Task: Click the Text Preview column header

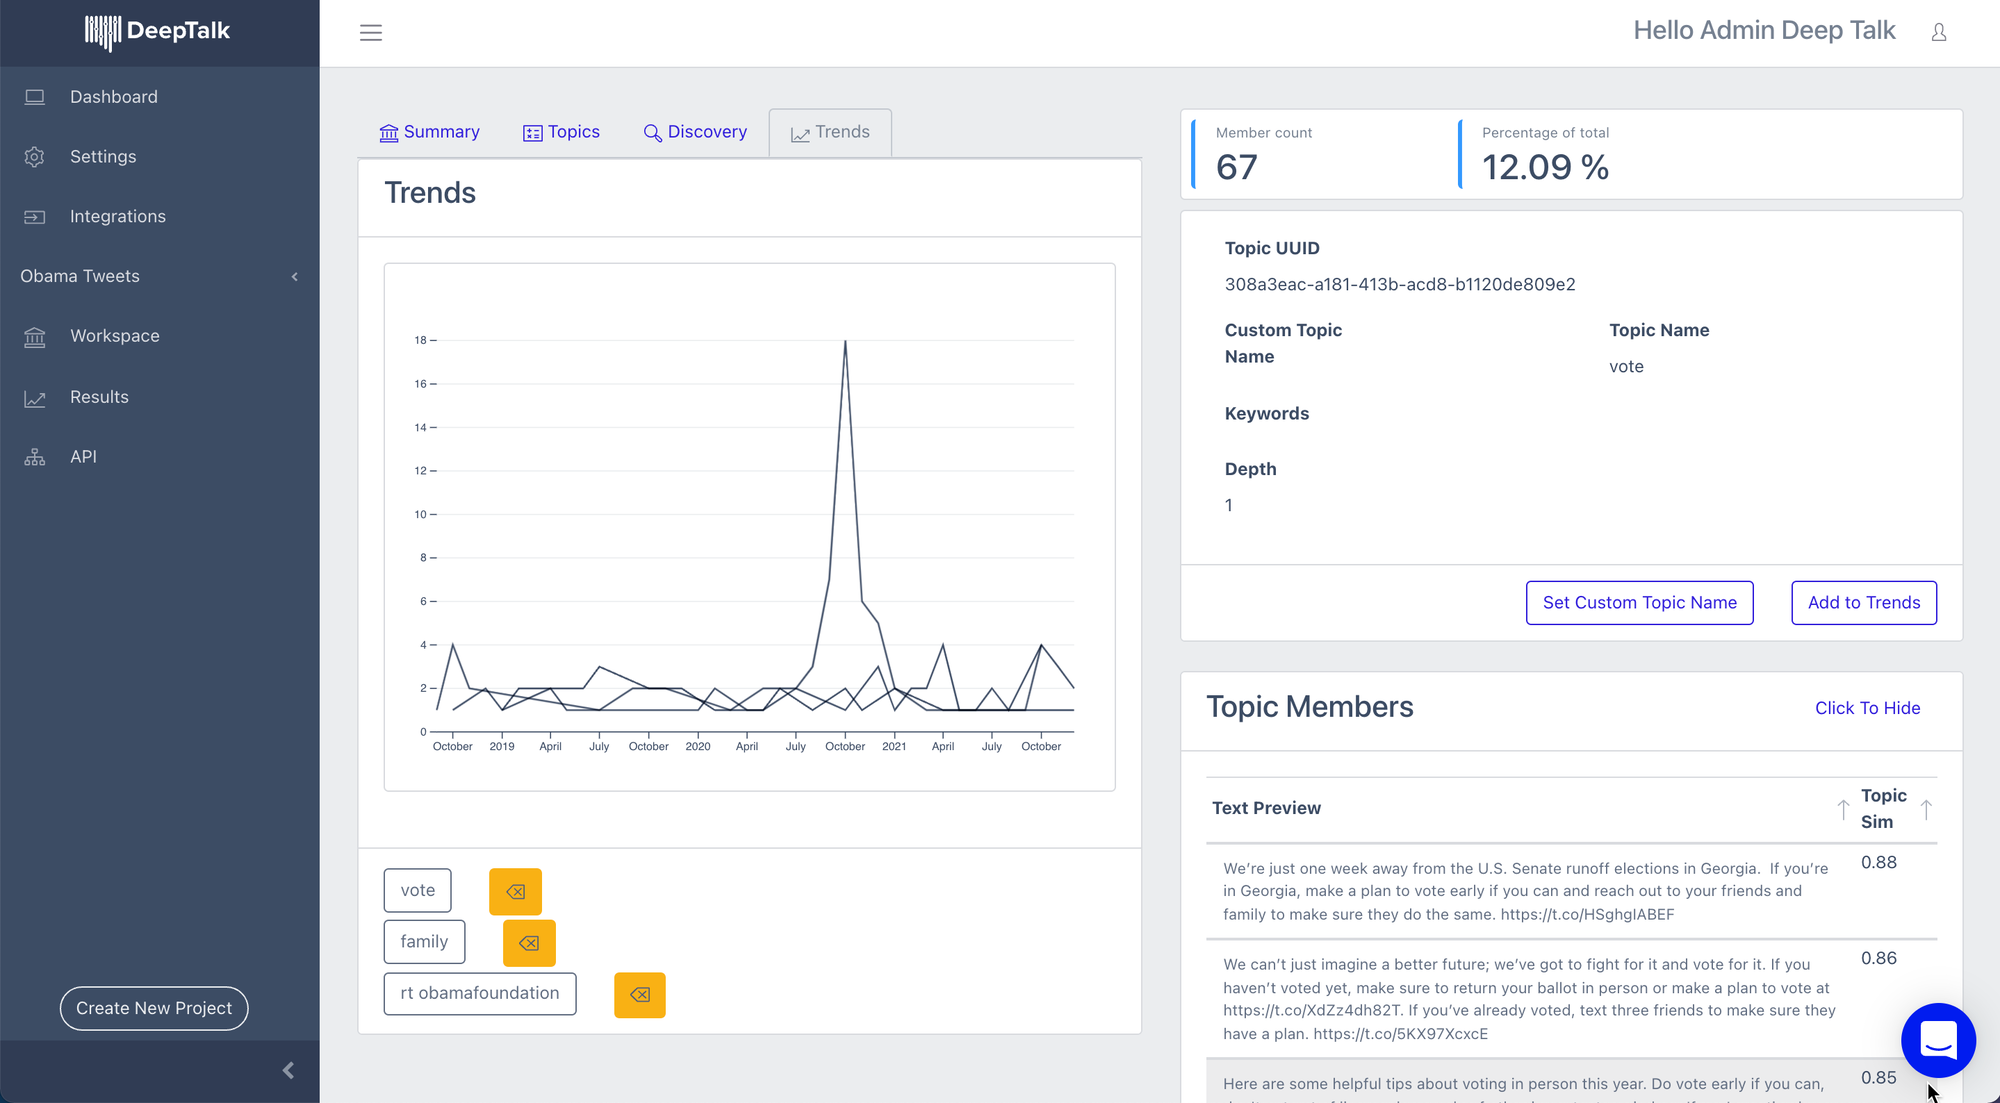Action: tap(1266, 808)
